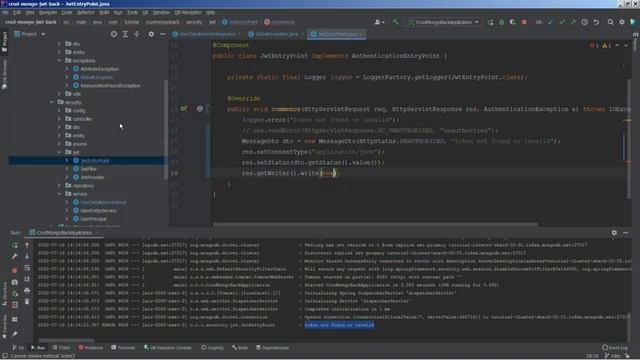640x360 pixels.
Task: Toggle soft-wrap icon in Run console
Action: (27, 268)
